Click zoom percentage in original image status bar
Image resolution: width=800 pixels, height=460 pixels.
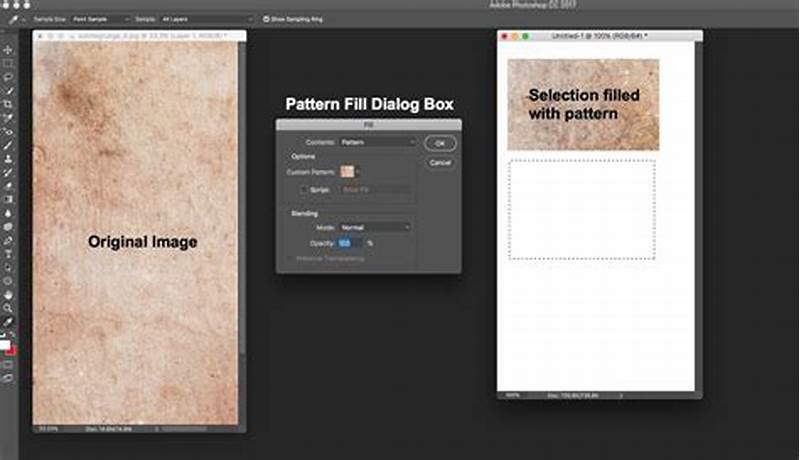point(48,429)
